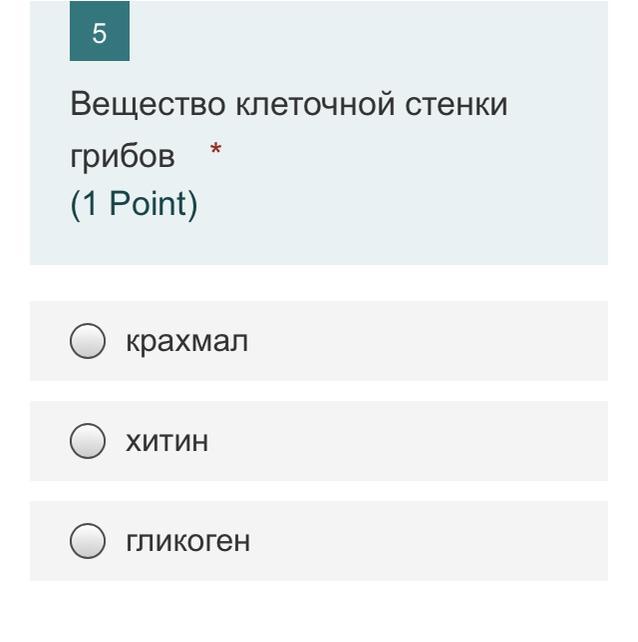Screen dimensions: 638x642
Task: Click the хитин answer label text
Action: pos(167,441)
